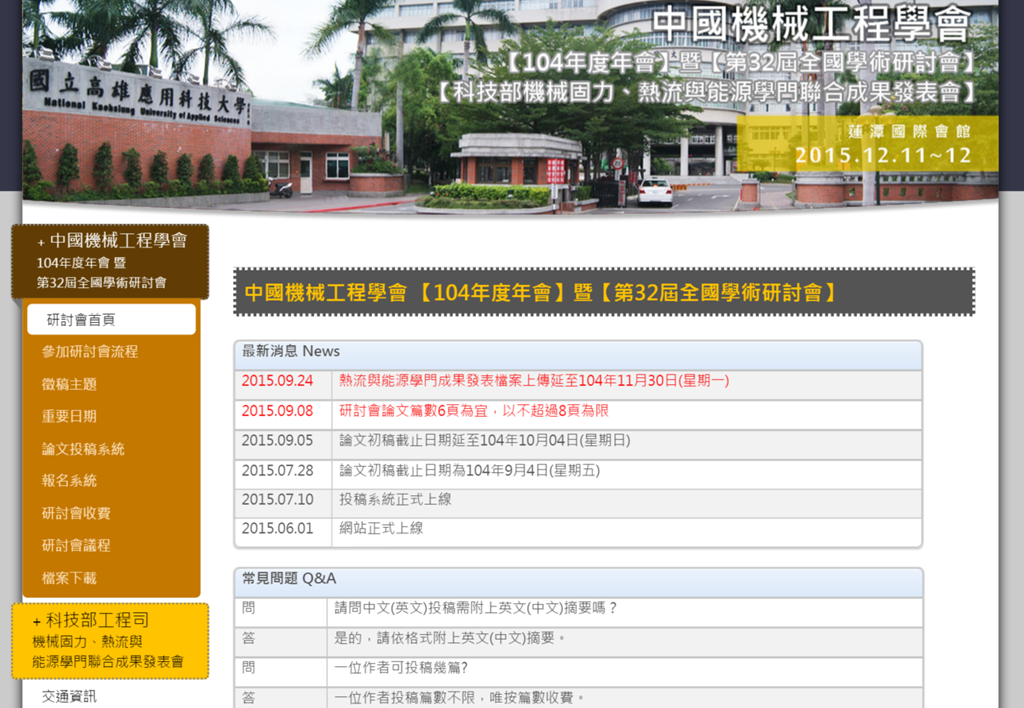Open news on deadline extended to 10月04日
The height and width of the screenshot is (708, 1024).
point(484,441)
